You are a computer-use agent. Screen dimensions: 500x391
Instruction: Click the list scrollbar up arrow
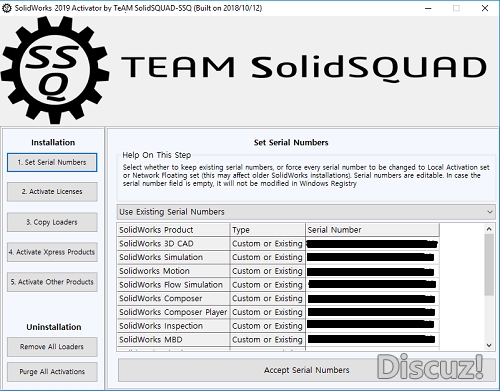489,229
